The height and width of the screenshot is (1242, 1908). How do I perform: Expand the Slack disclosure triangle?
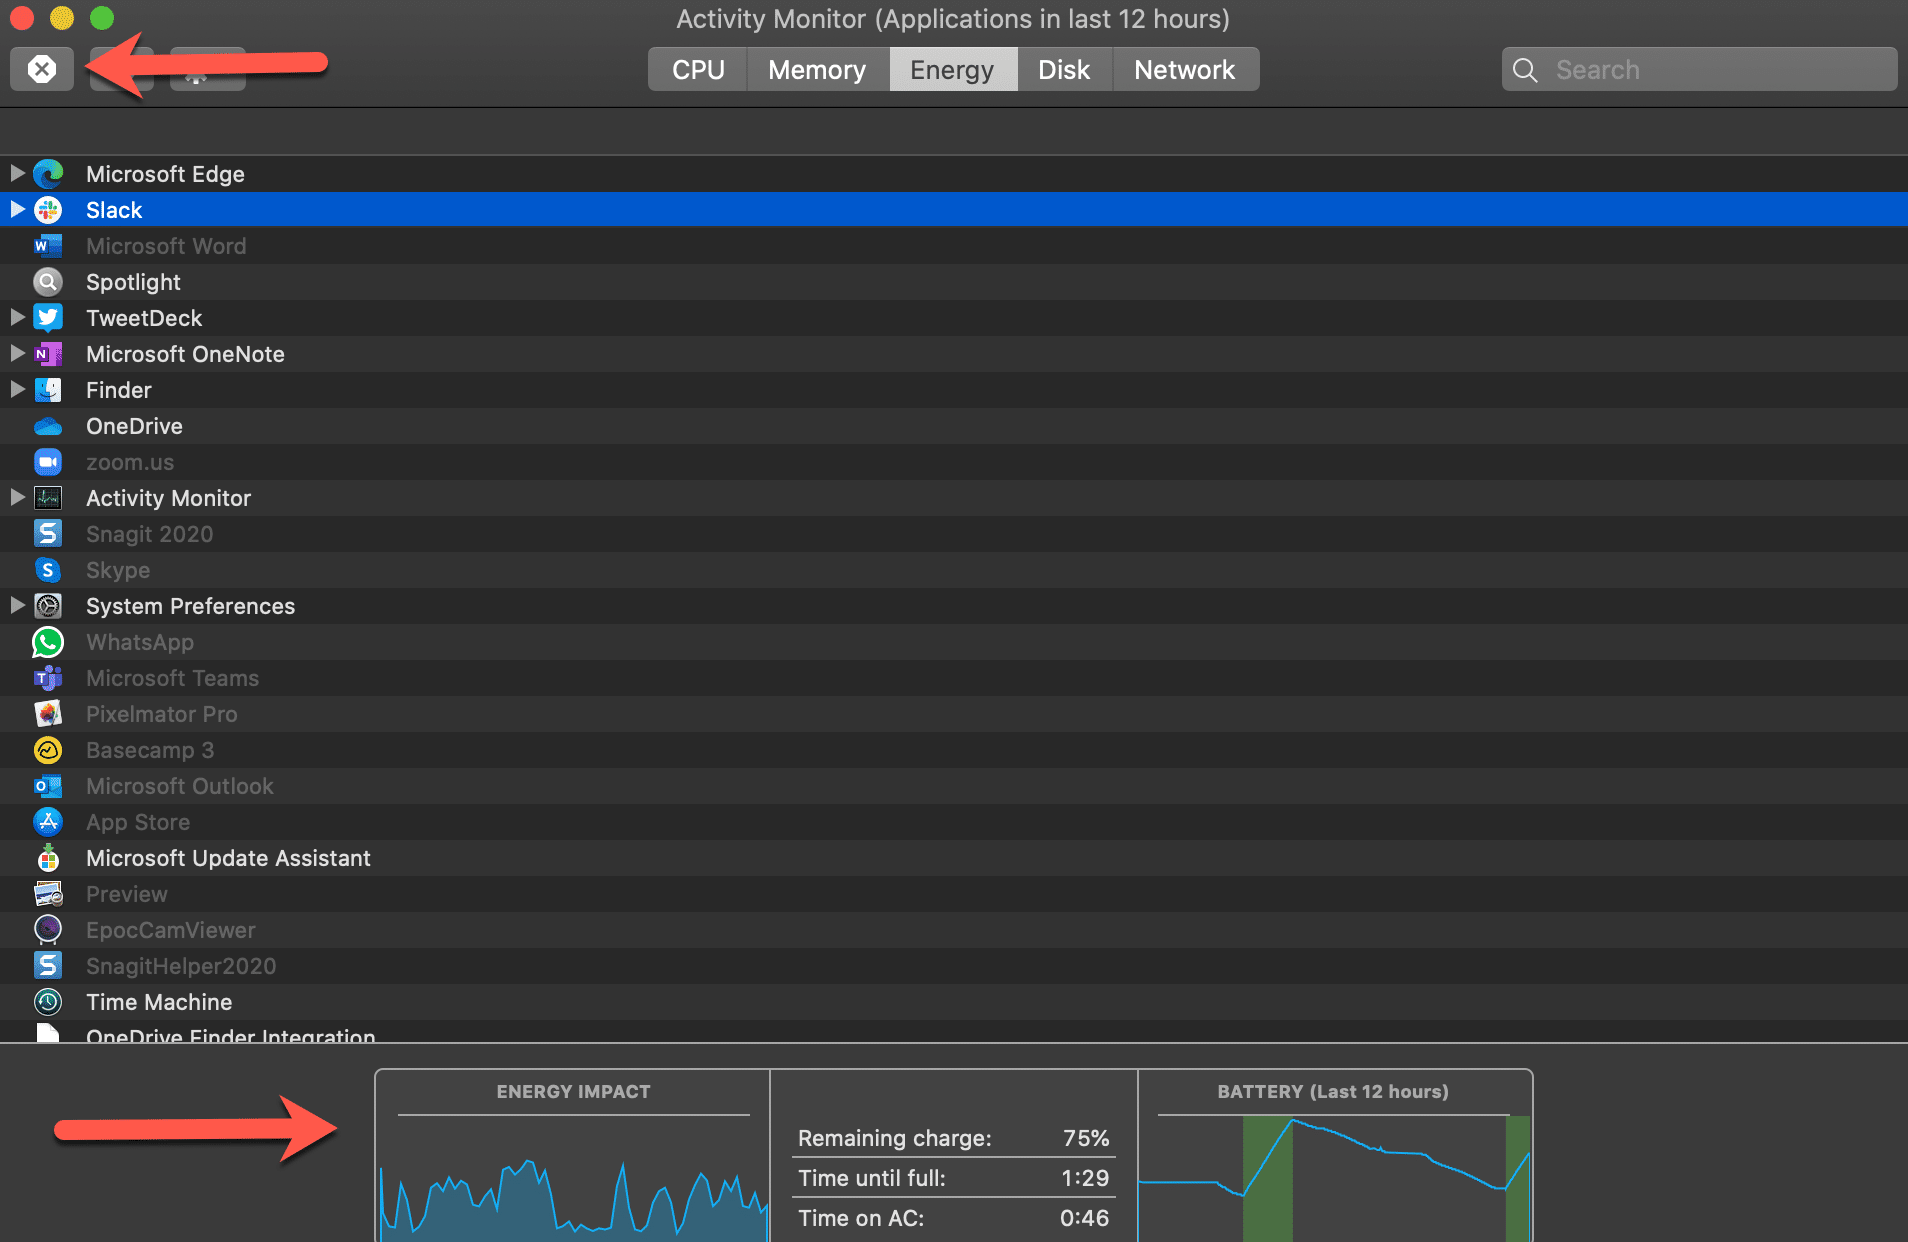pos(17,209)
